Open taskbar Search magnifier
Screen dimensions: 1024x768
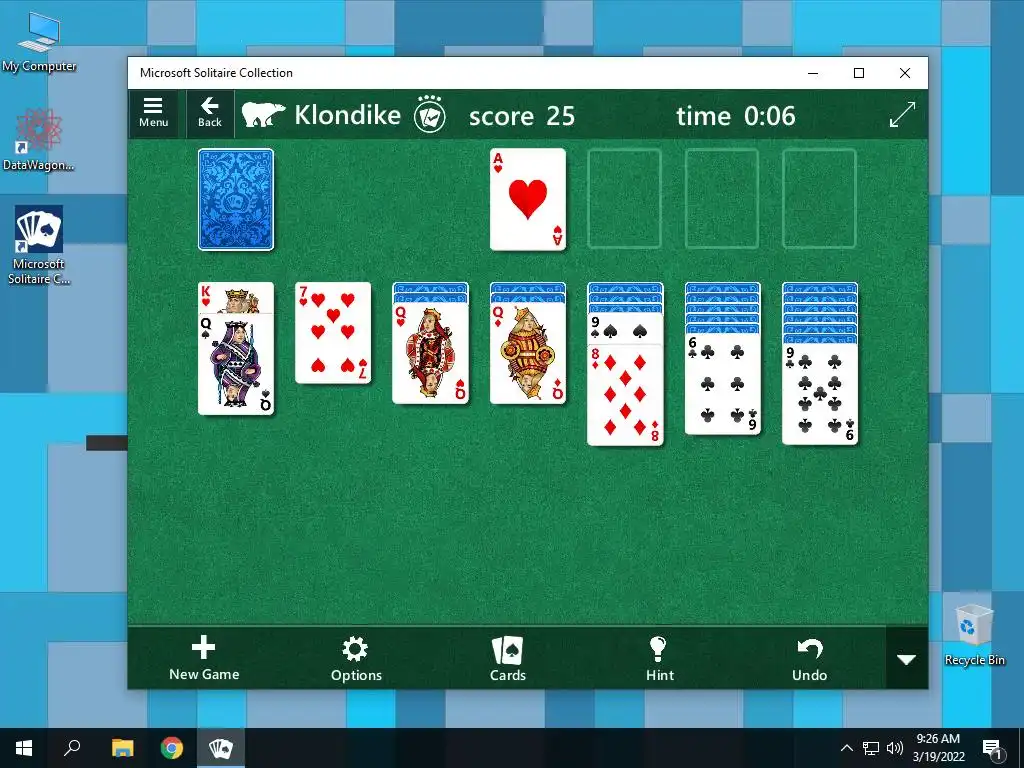[x=72, y=748]
